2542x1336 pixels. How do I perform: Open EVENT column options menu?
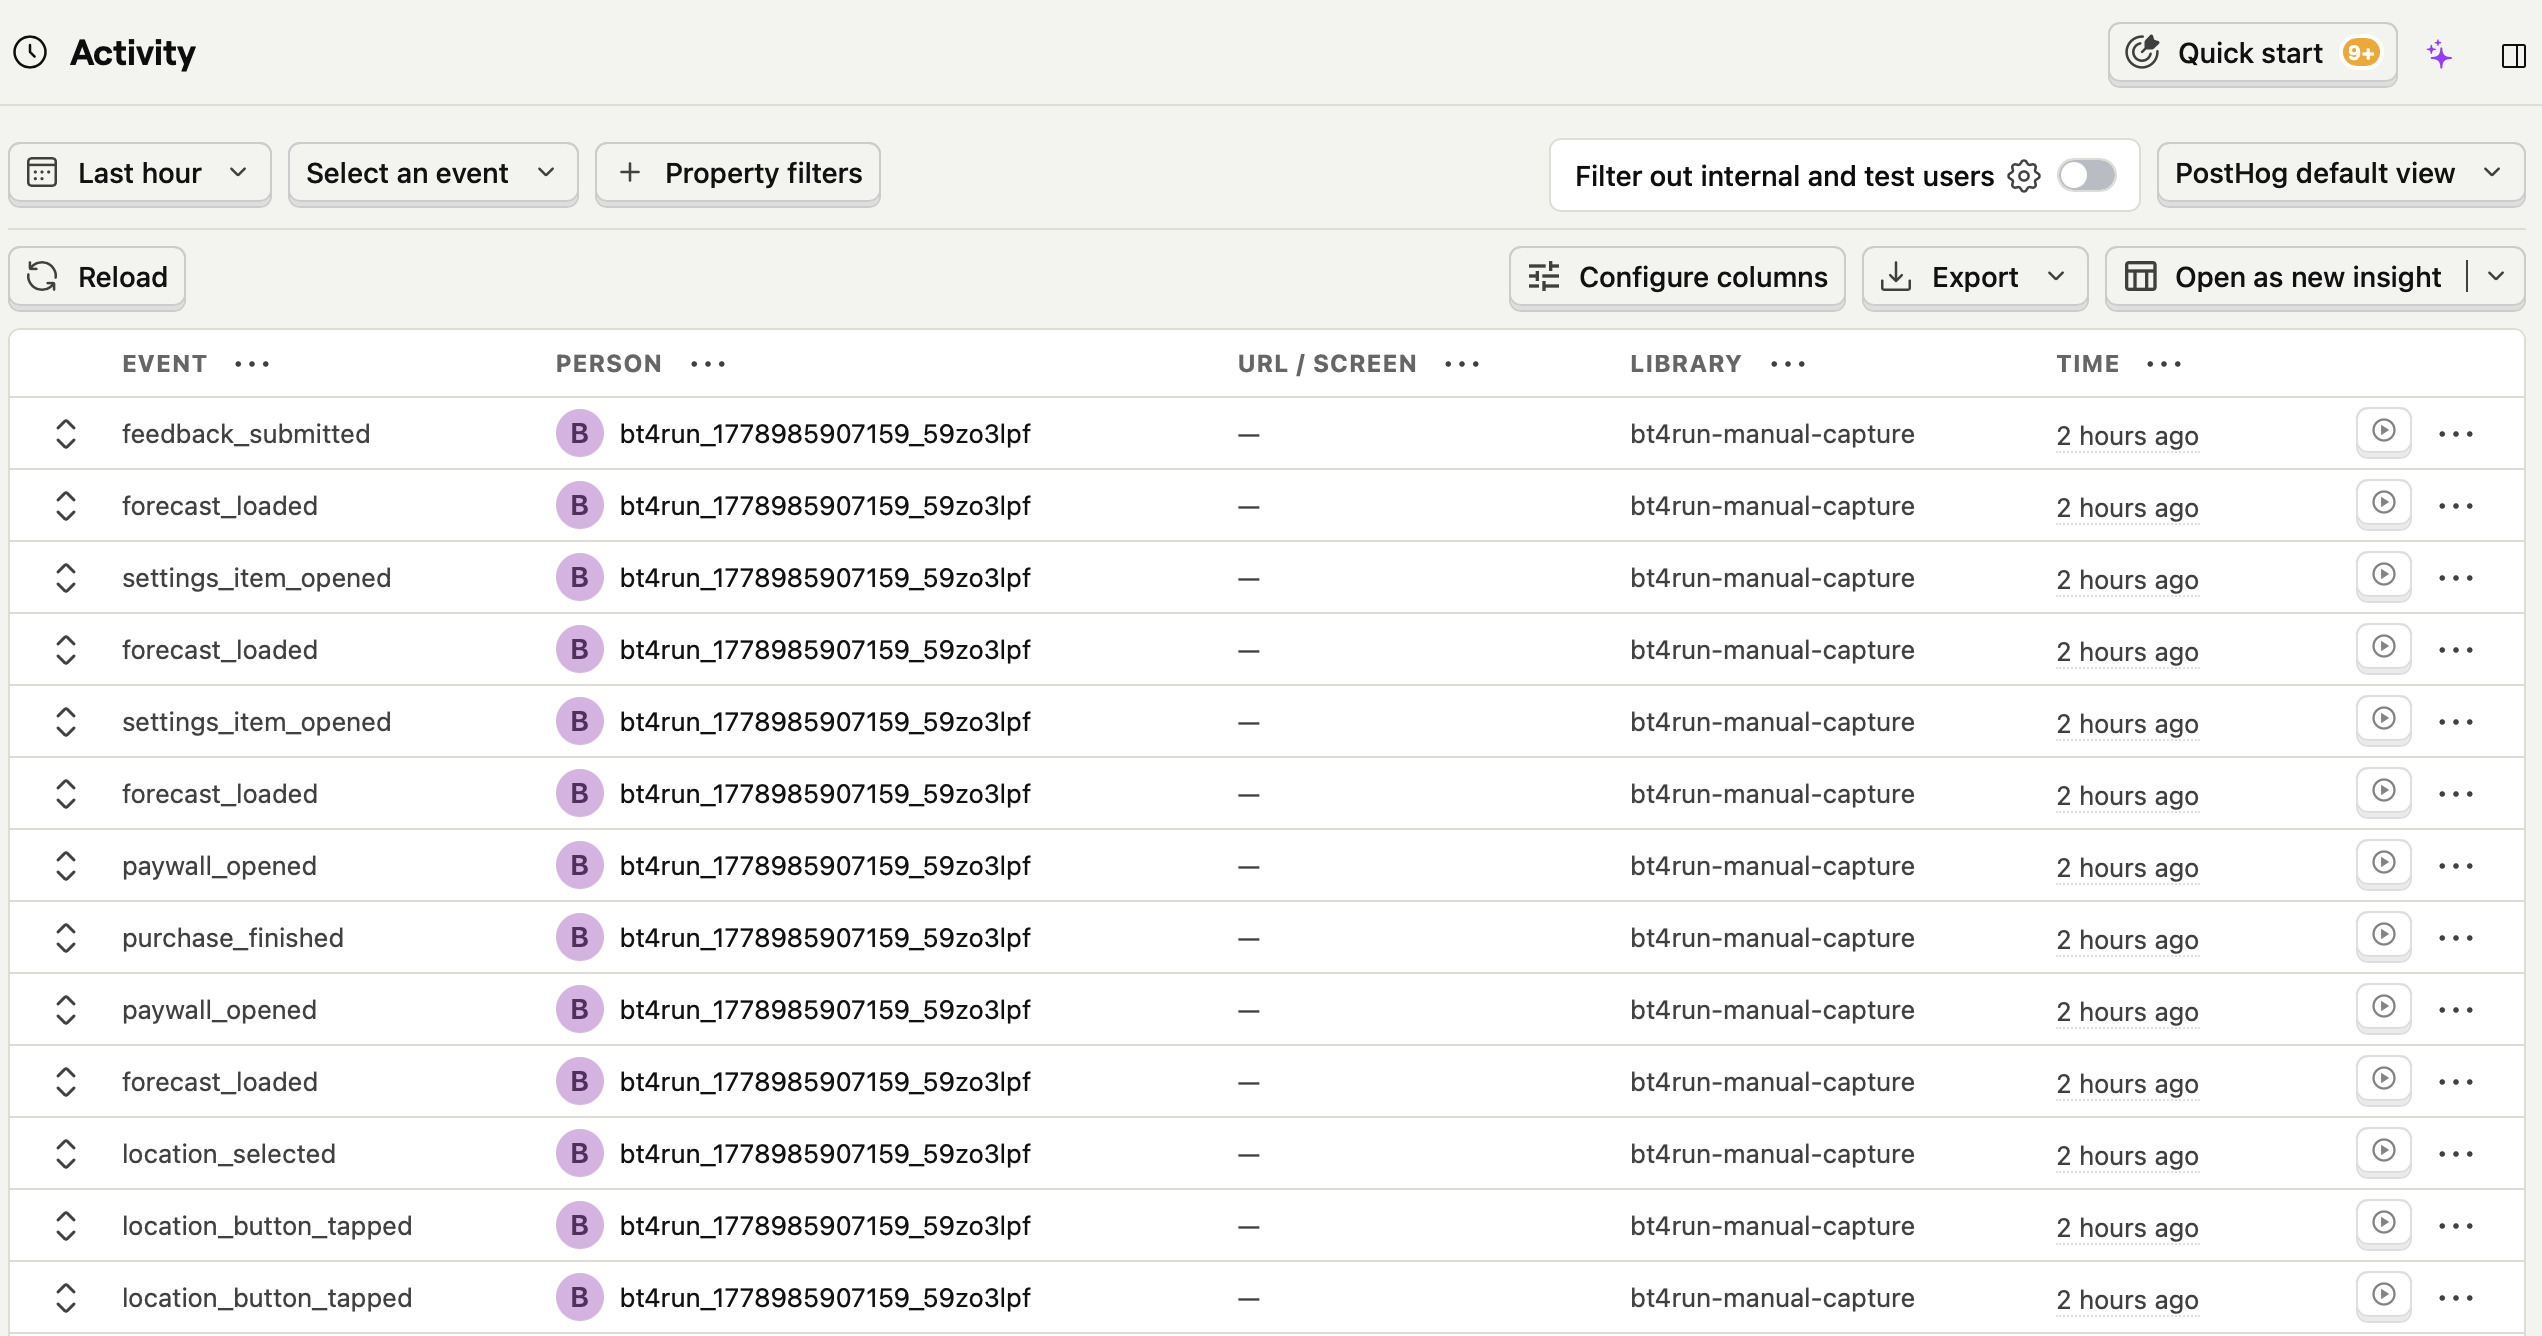pos(252,364)
